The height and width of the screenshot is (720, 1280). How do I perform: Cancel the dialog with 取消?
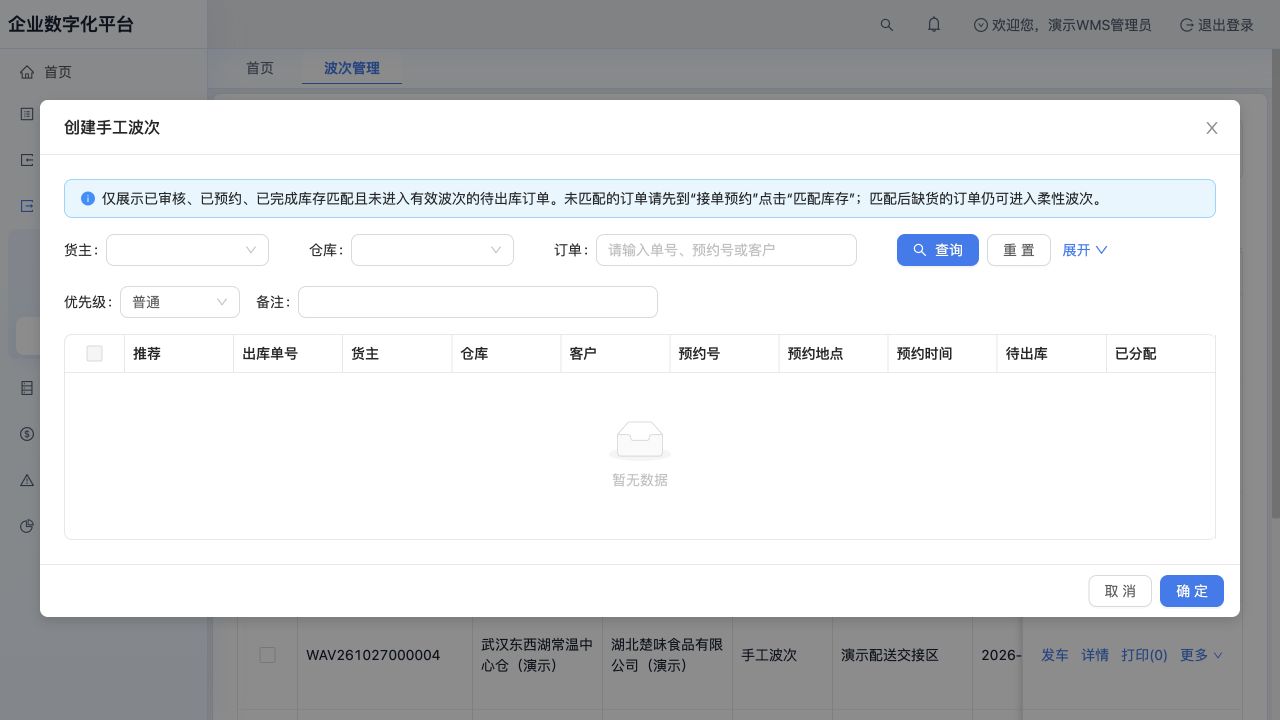click(1120, 591)
